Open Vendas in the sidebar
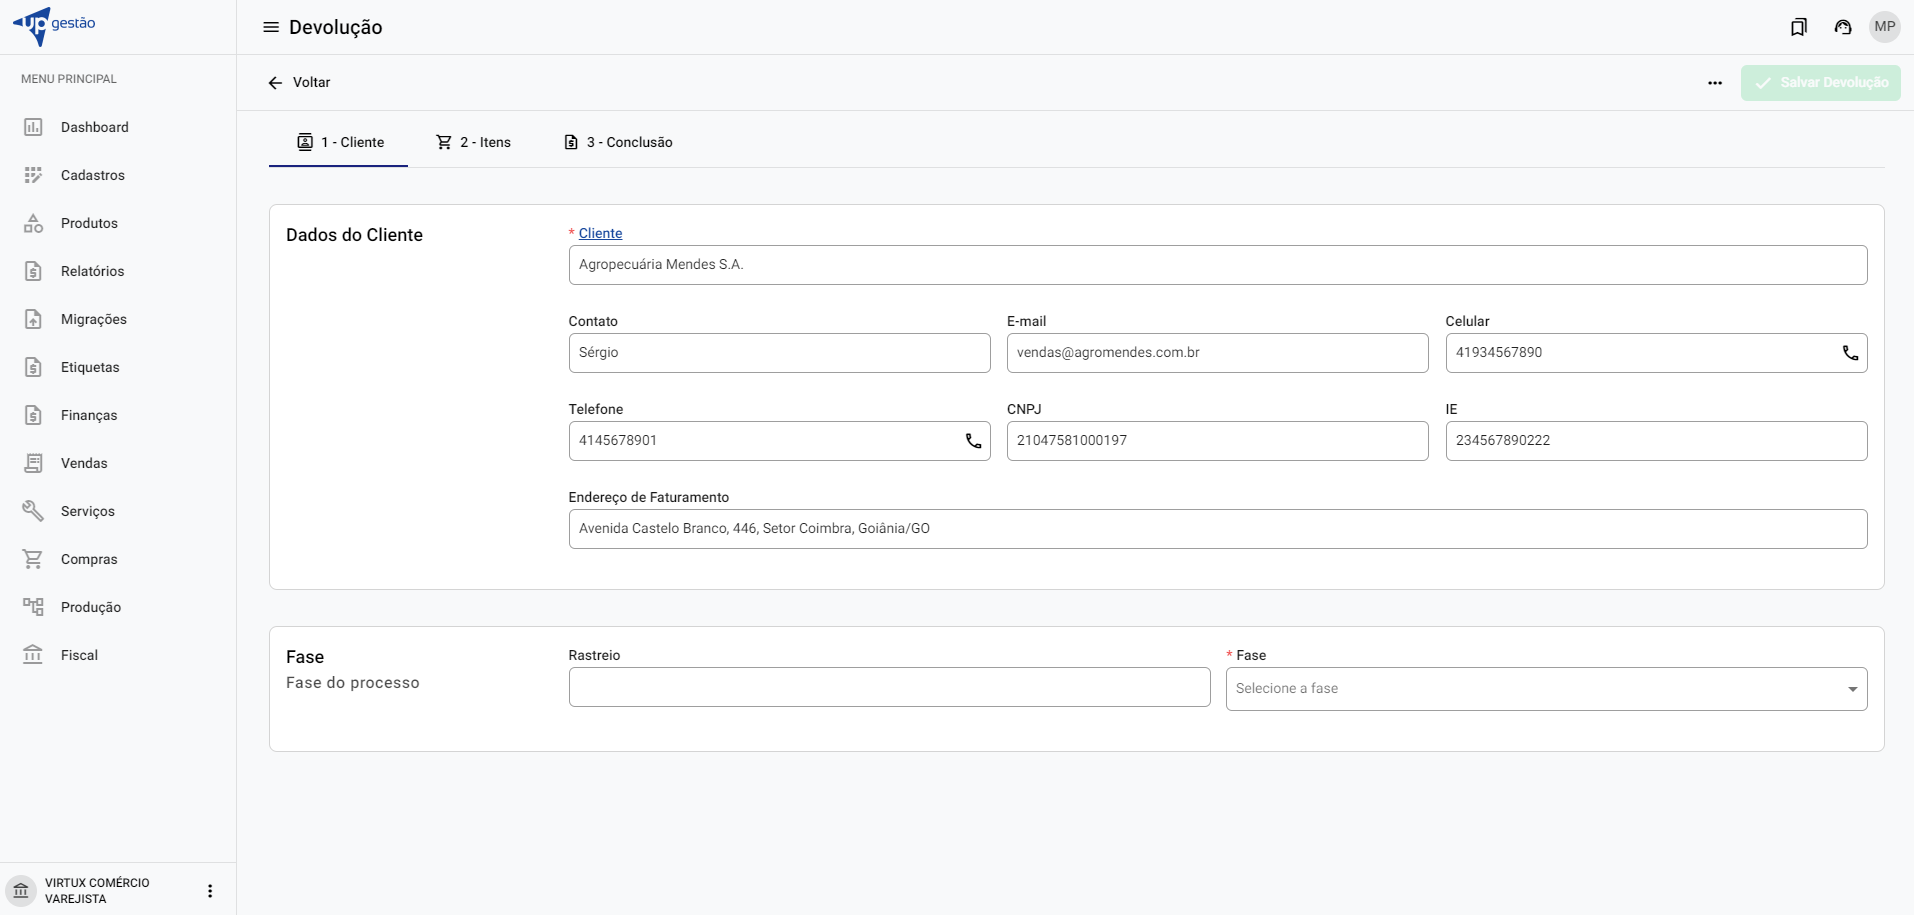 pyautogui.click(x=84, y=463)
